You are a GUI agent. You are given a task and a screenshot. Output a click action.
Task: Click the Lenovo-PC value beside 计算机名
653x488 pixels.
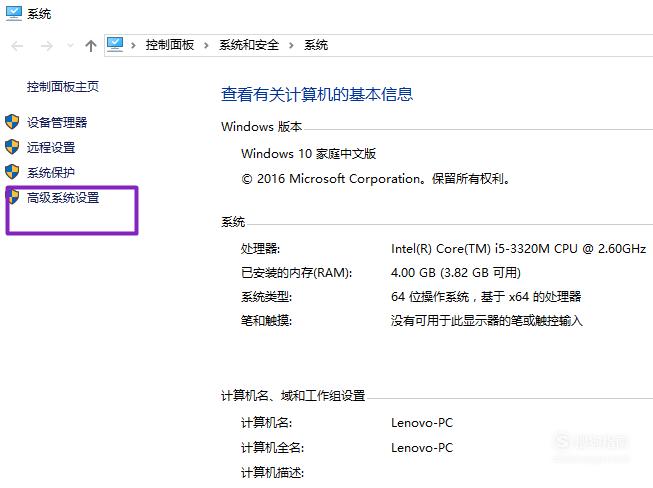[422, 423]
